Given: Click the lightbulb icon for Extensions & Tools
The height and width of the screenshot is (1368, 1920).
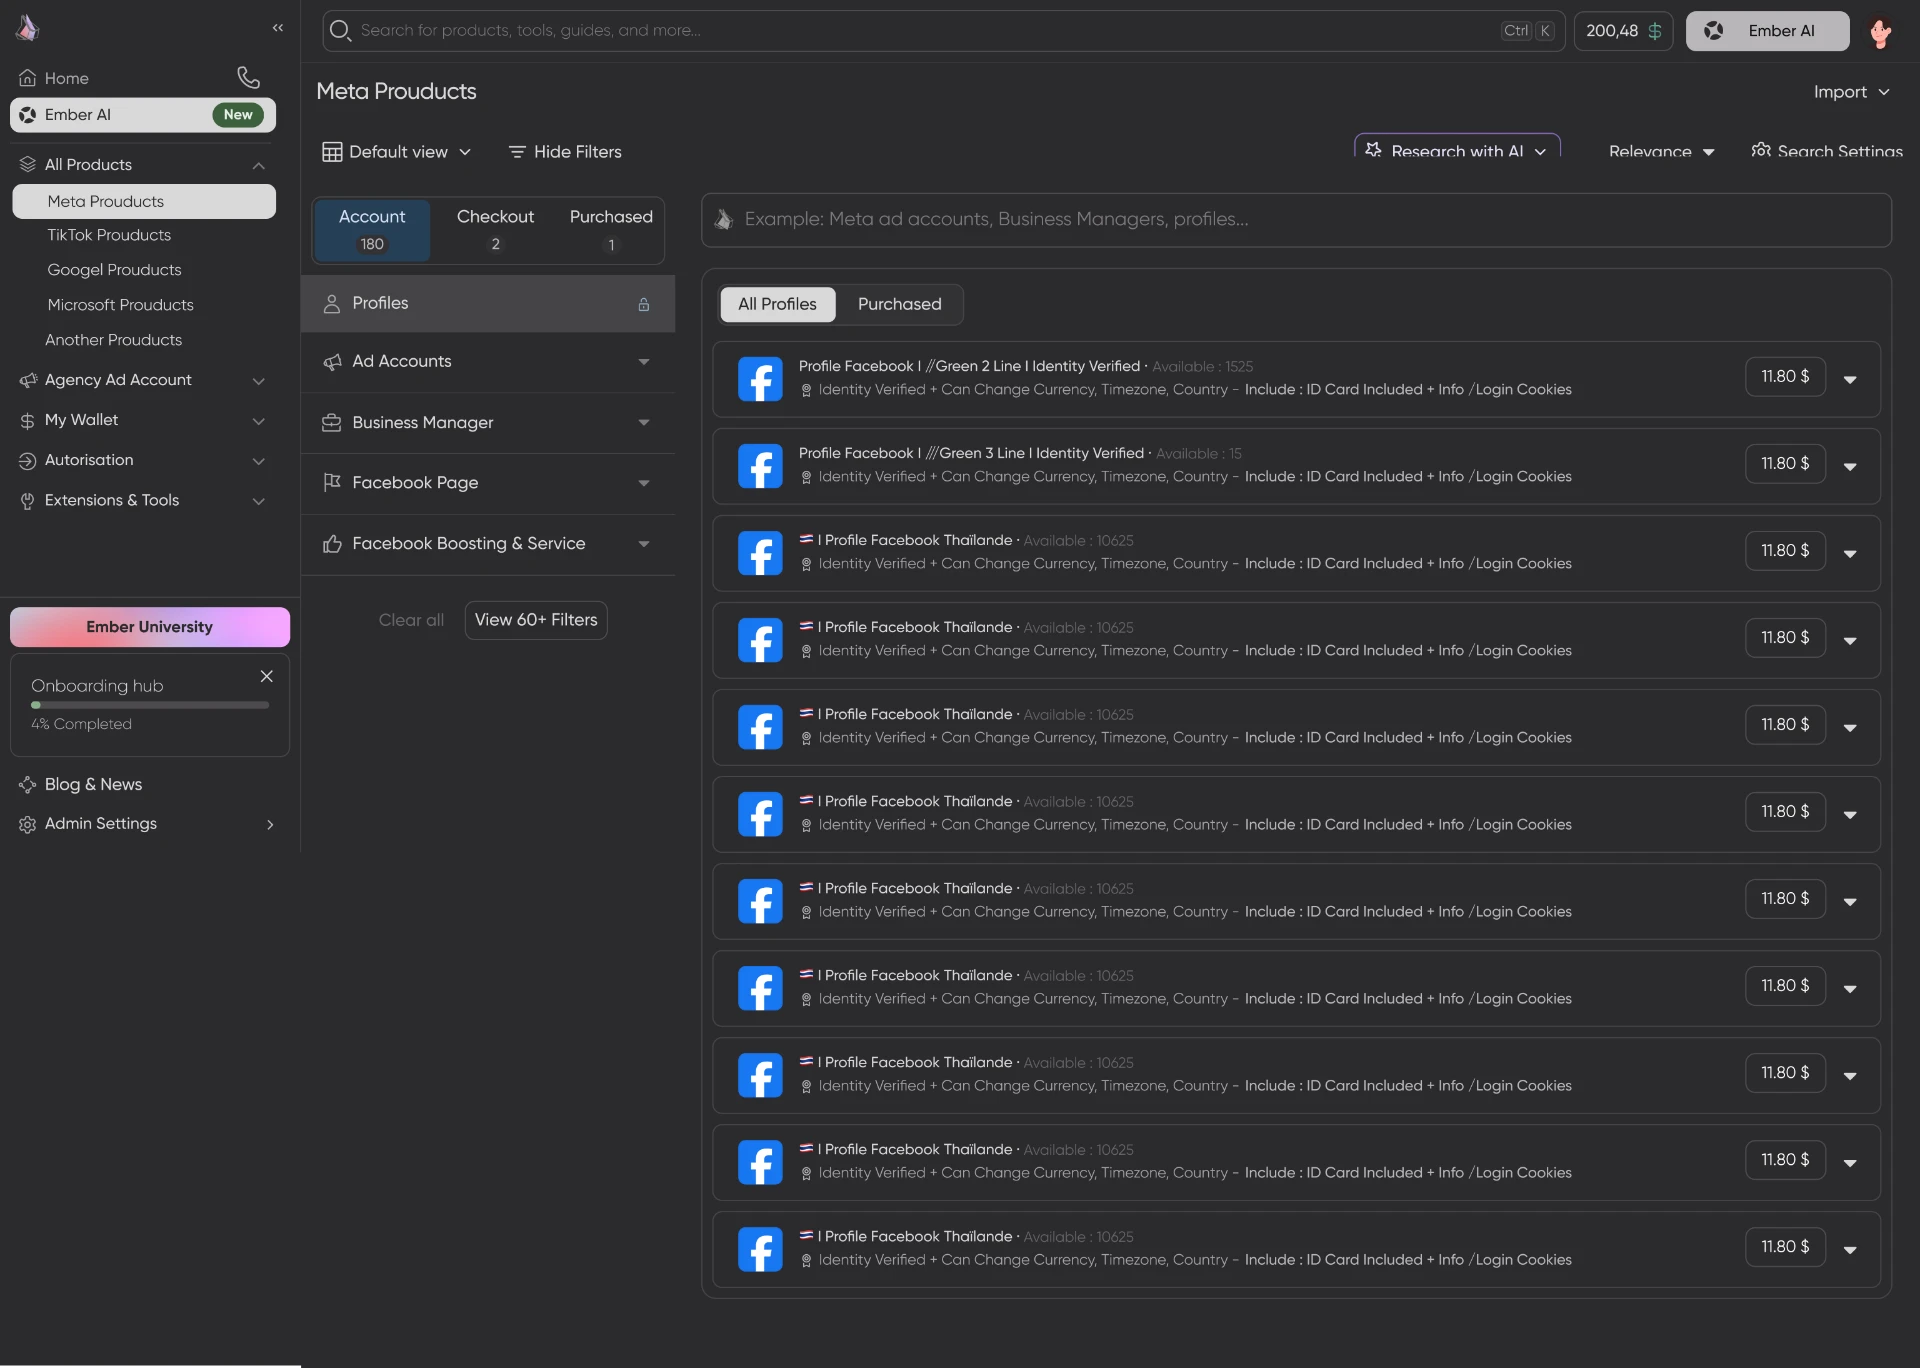Looking at the screenshot, I should (x=27, y=501).
